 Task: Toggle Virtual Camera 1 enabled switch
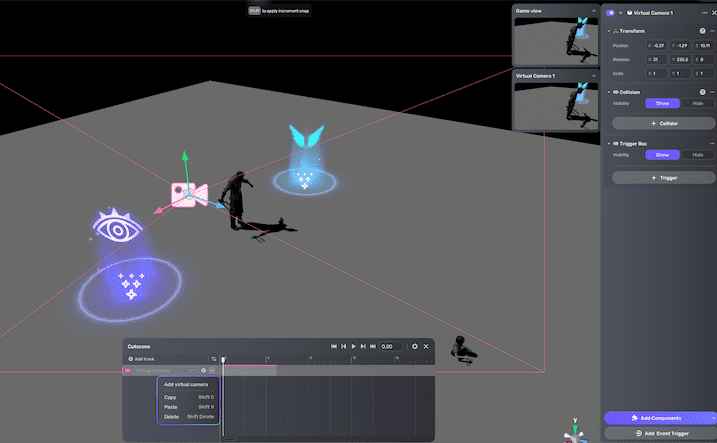point(611,13)
